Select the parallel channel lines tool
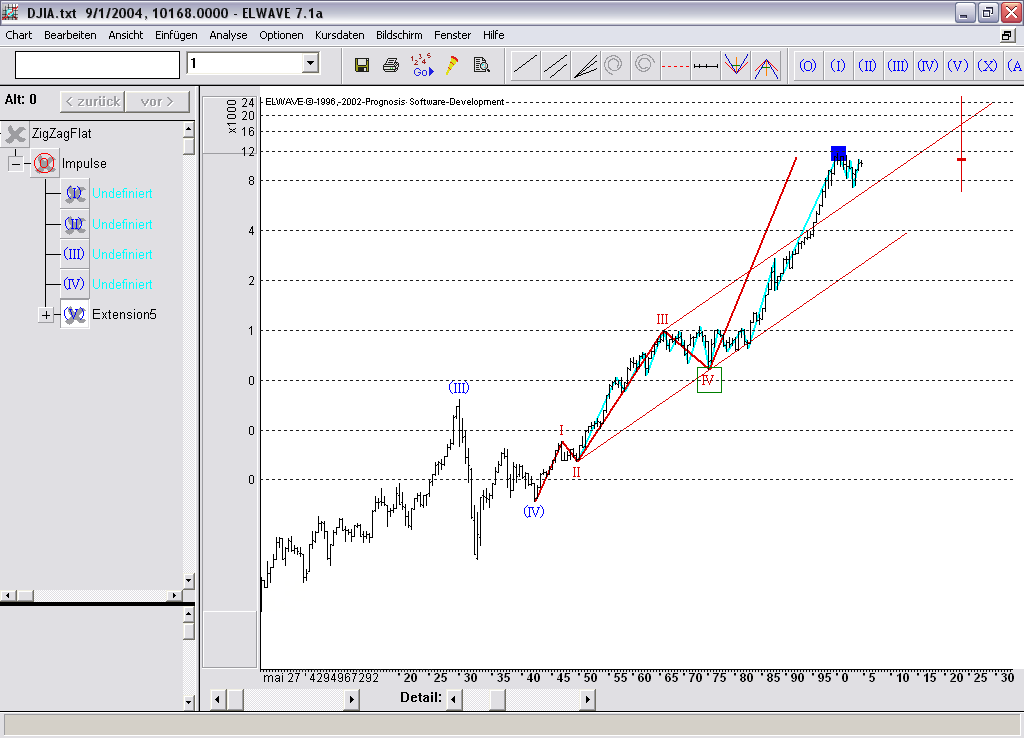The width and height of the screenshot is (1024, 738). click(555, 65)
